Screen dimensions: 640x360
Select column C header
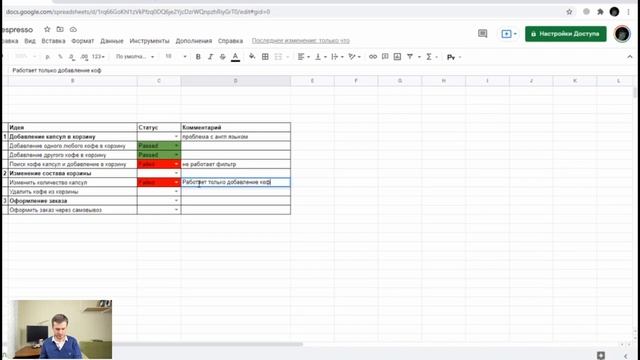click(159, 81)
